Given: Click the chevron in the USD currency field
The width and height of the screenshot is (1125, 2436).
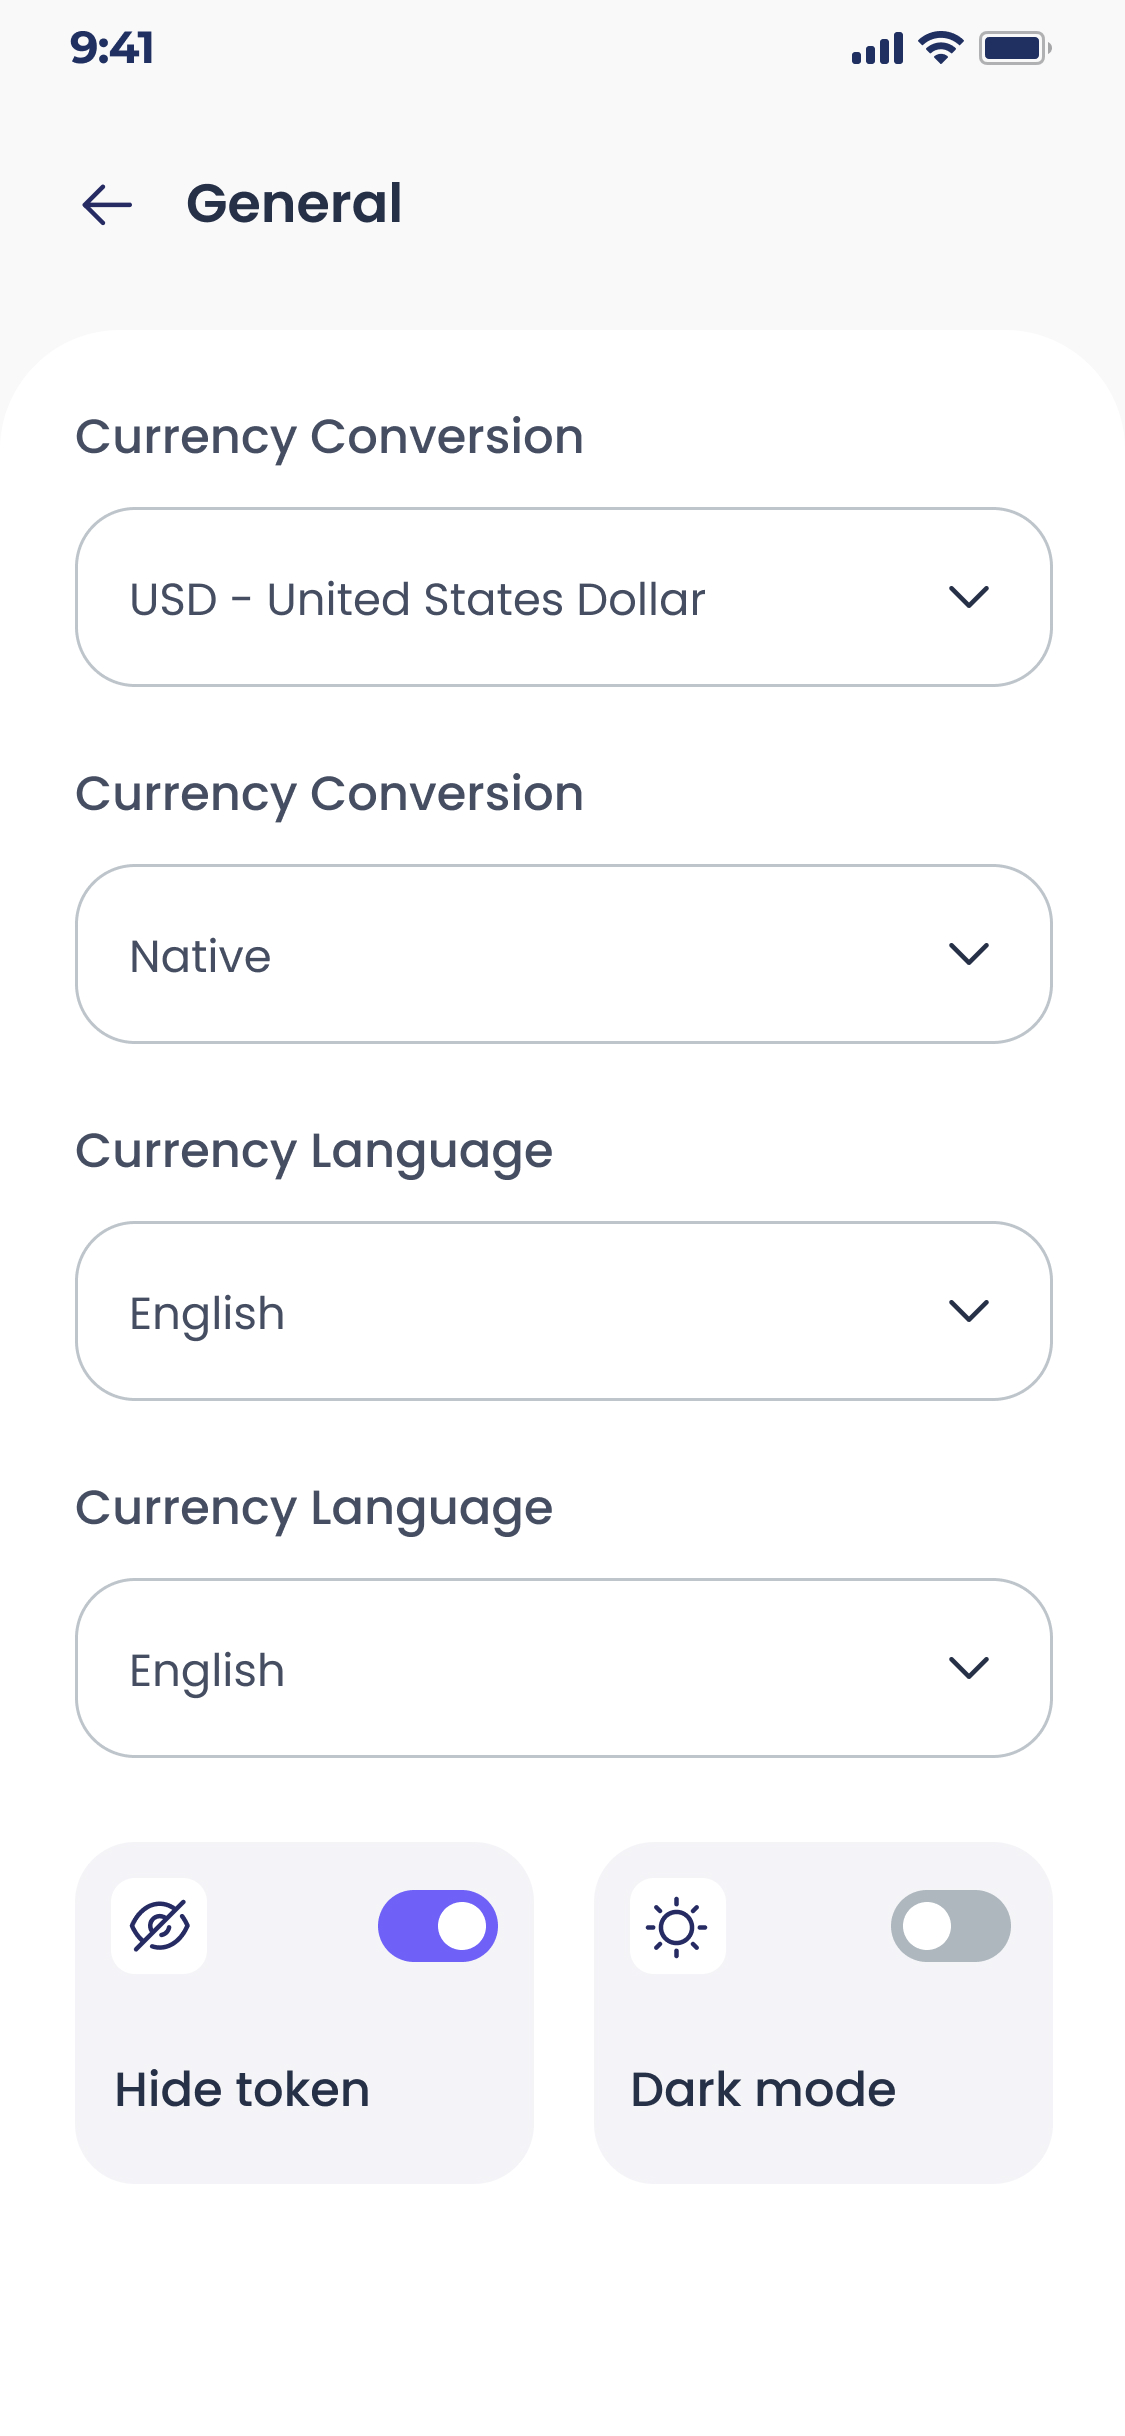Looking at the screenshot, I should pos(968,597).
